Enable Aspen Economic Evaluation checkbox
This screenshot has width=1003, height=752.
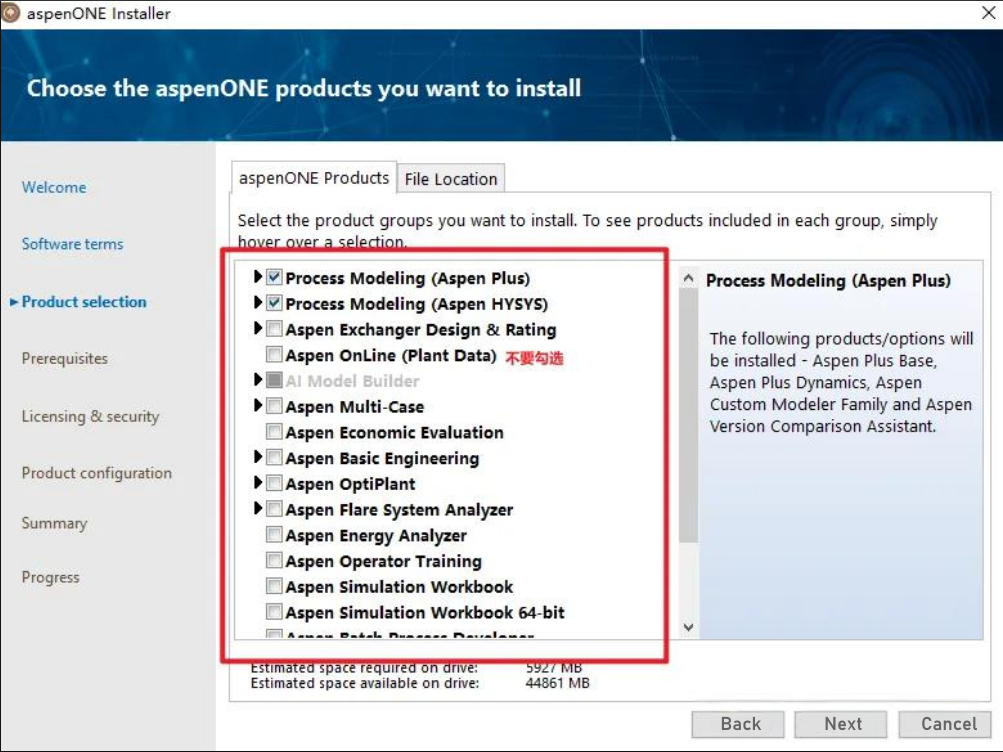[x=274, y=431]
